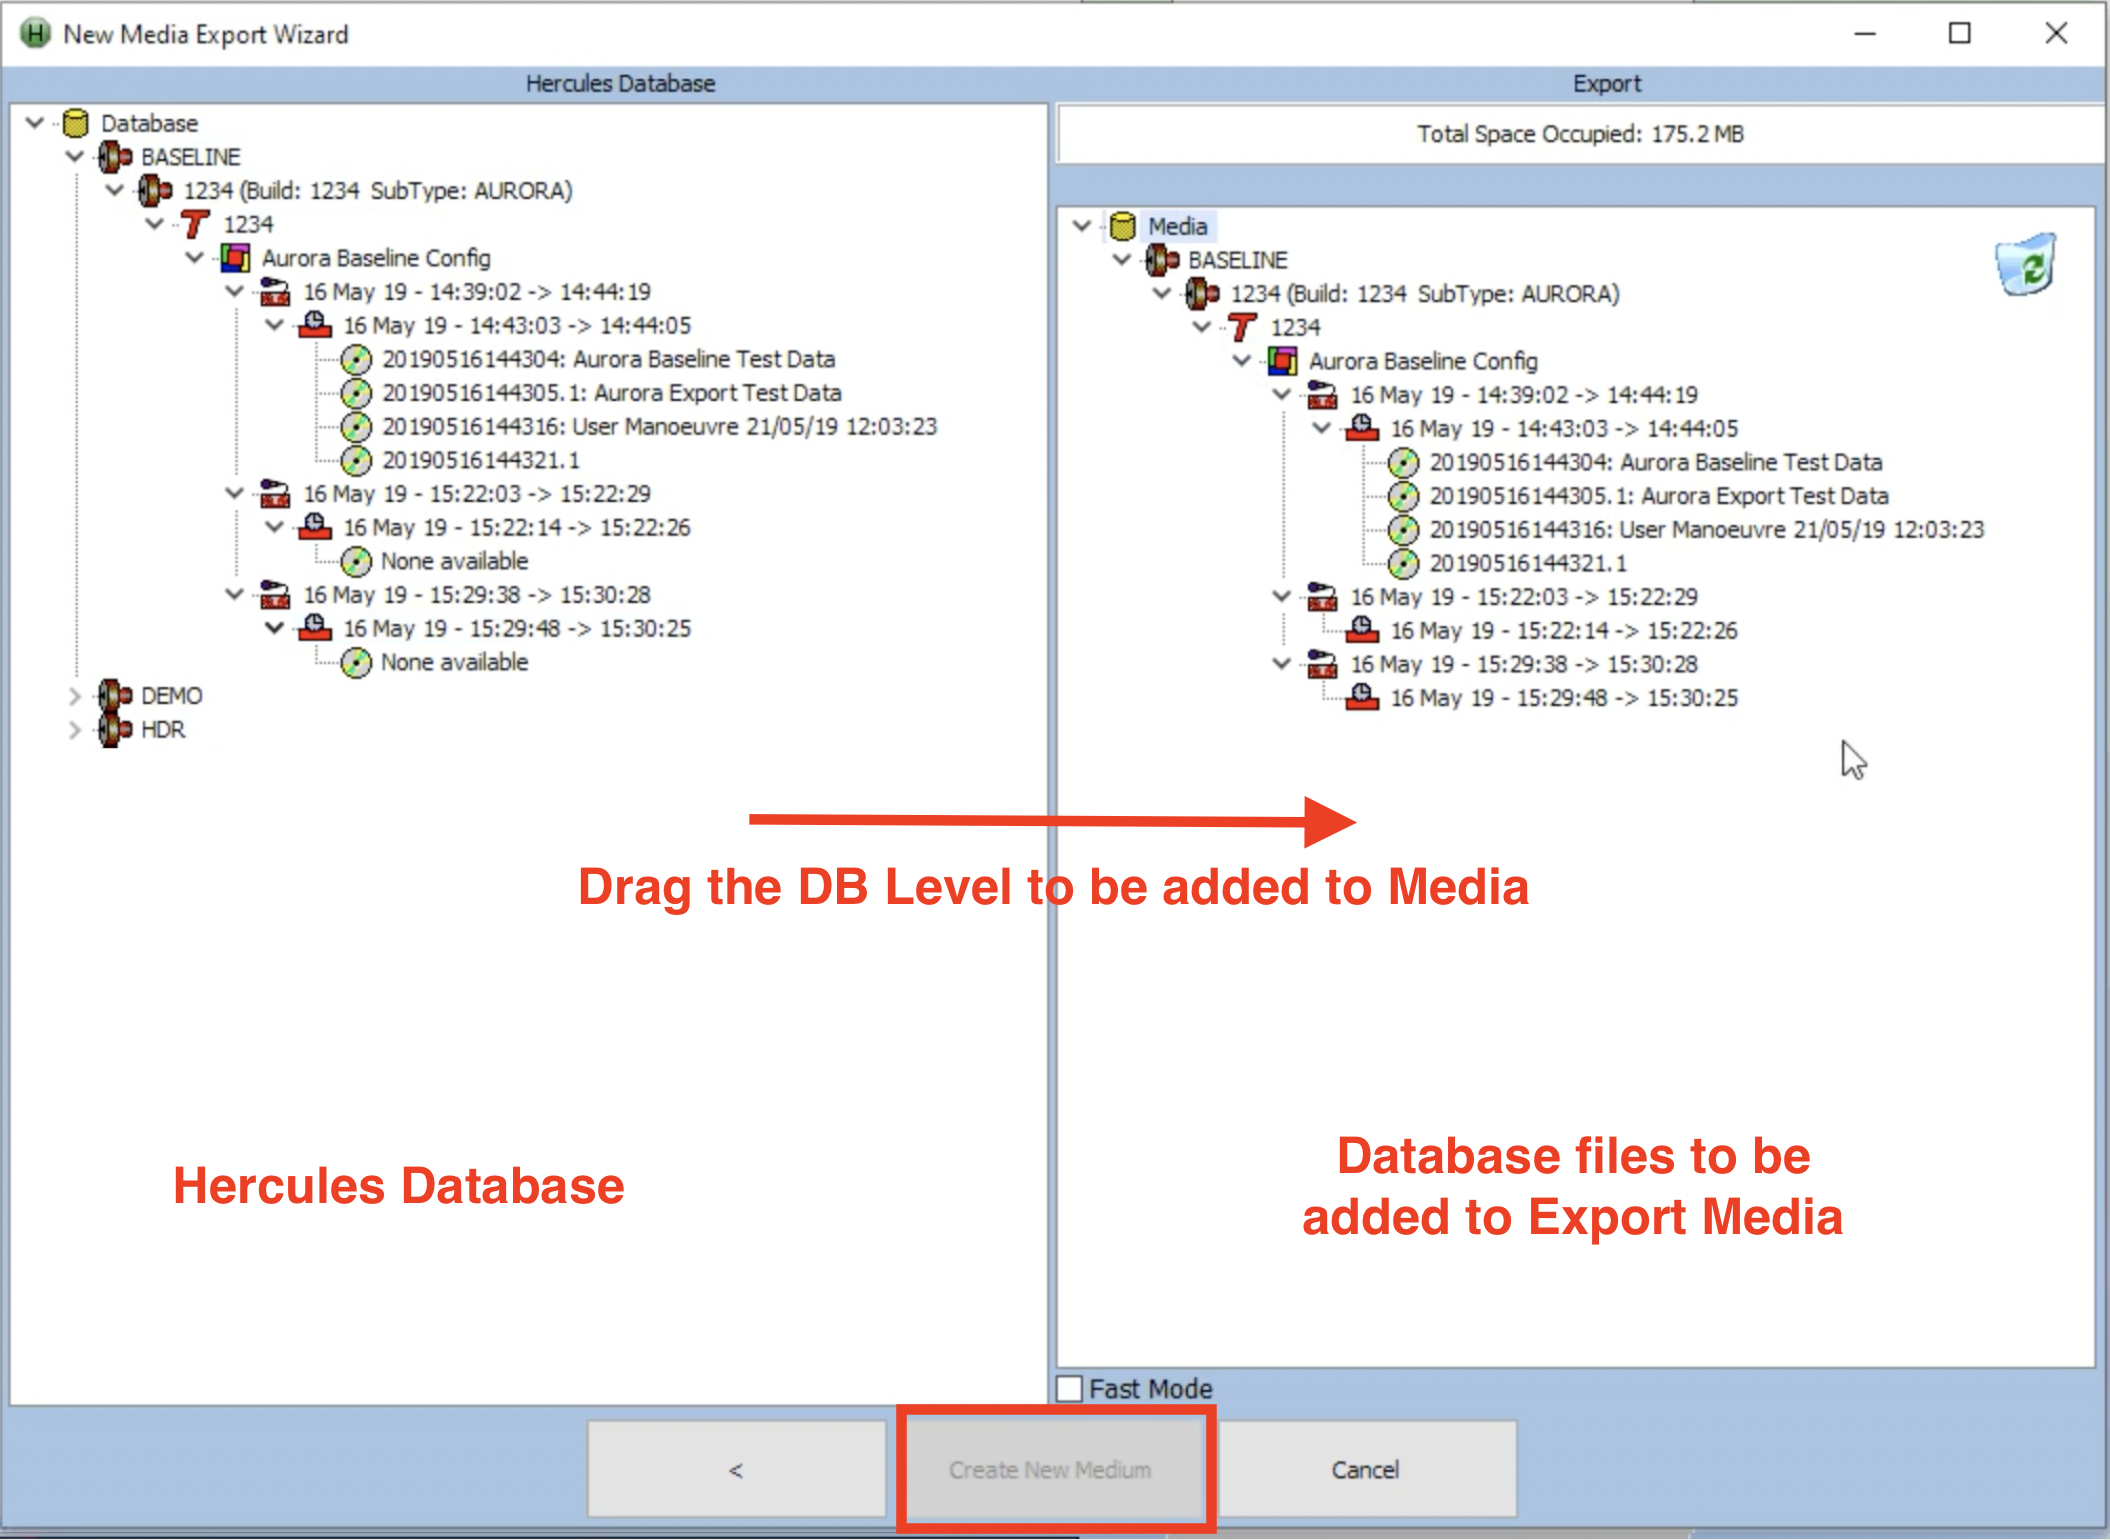Click the Media cylinder icon in Export tree
The image size is (2110, 1540).
click(1122, 226)
